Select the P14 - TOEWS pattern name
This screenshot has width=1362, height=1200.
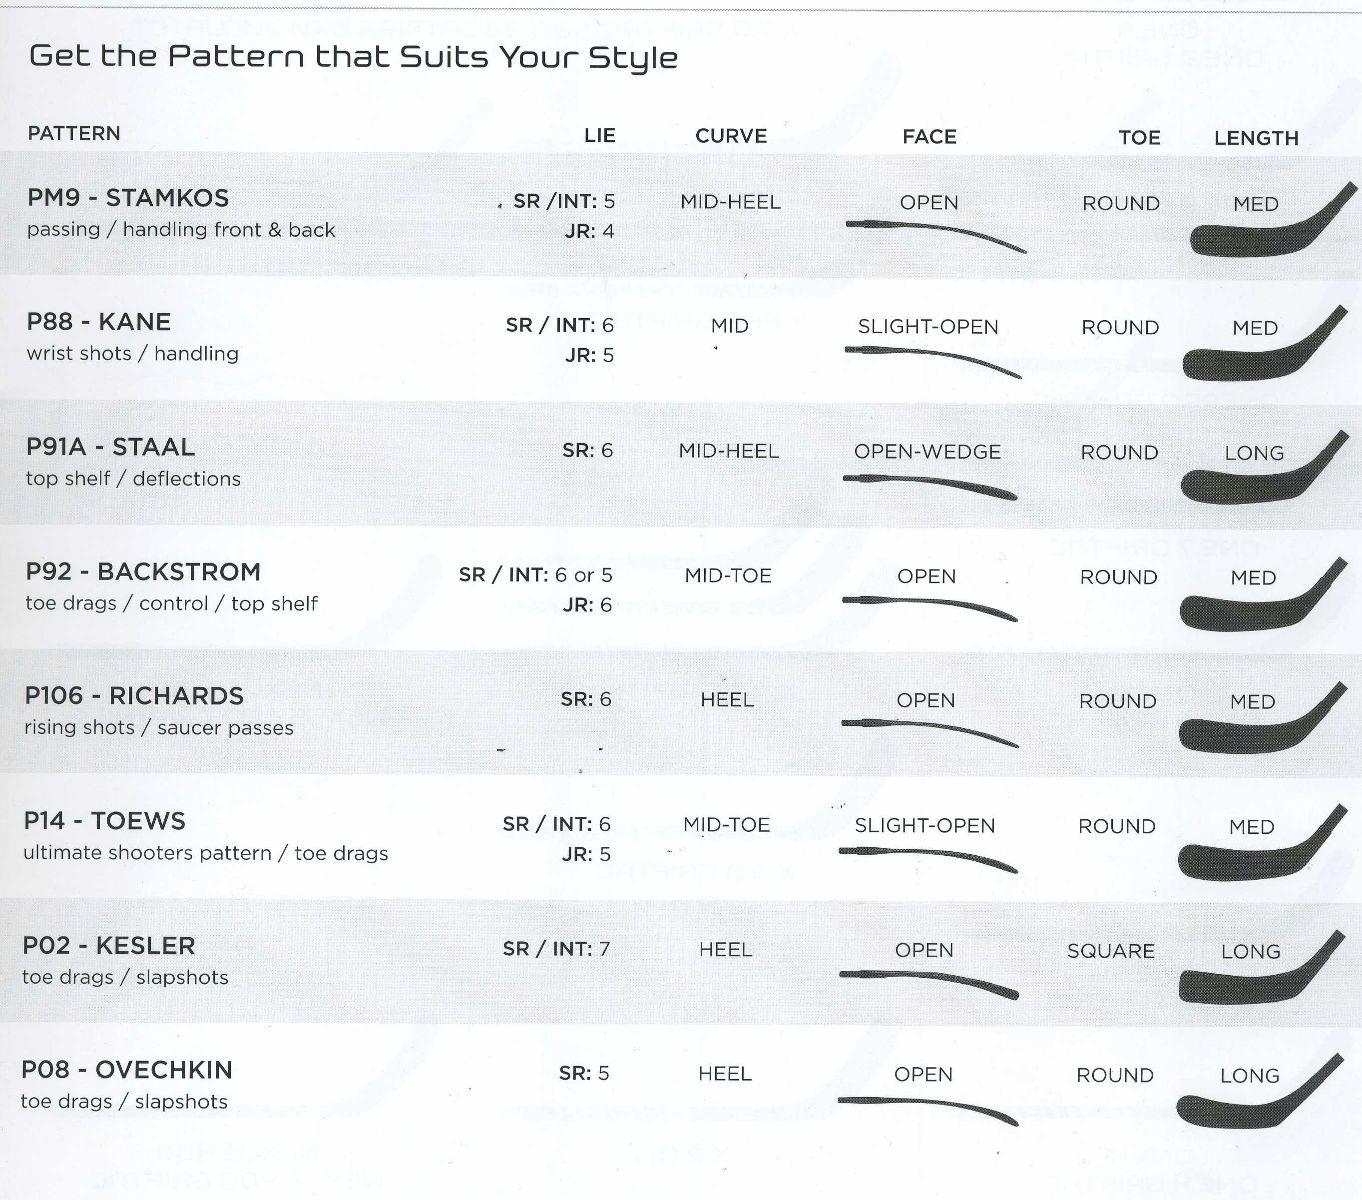[104, 821]
